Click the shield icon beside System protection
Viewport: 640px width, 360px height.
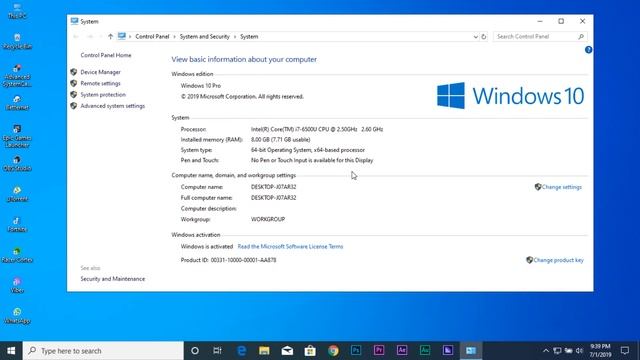coord(73,95)
